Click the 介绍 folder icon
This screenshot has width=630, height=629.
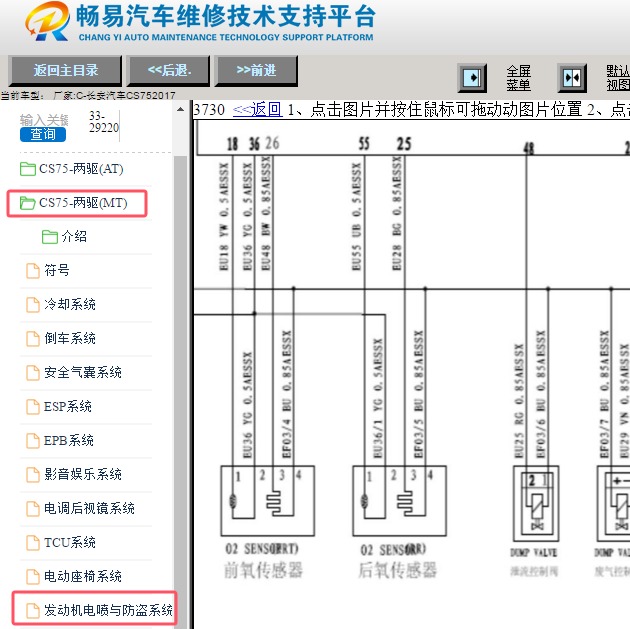pyautogui.click(x=50, y=237)
